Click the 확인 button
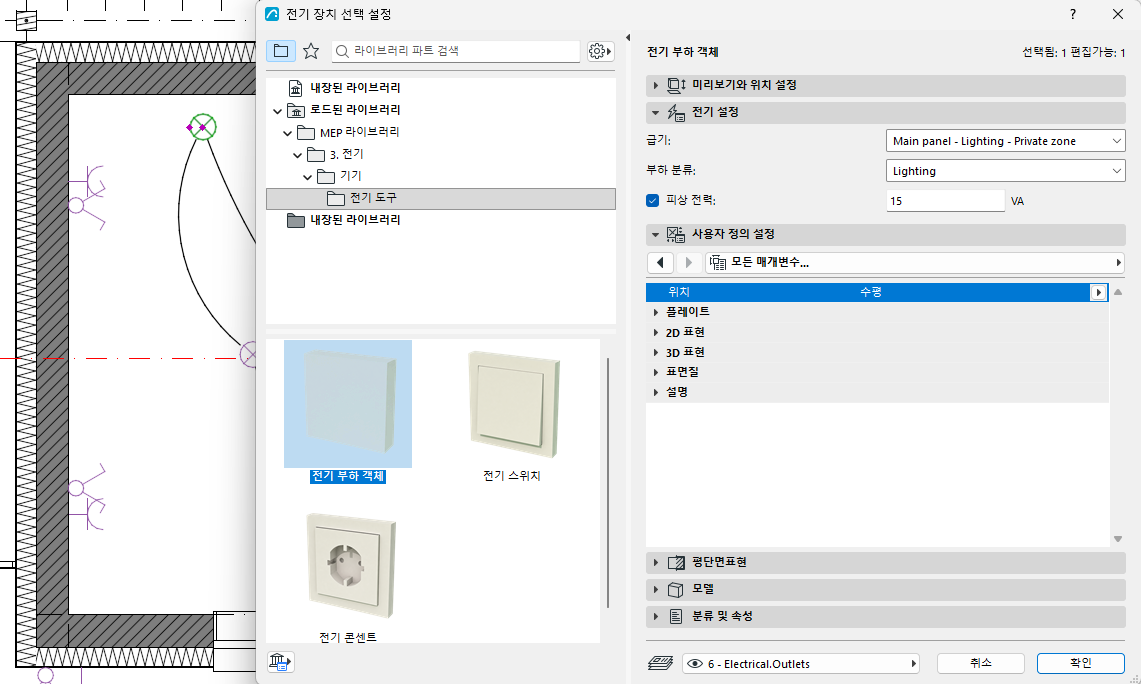Image resolution: width=1141 pixels, height=684 pixels. coord(1081,664)
